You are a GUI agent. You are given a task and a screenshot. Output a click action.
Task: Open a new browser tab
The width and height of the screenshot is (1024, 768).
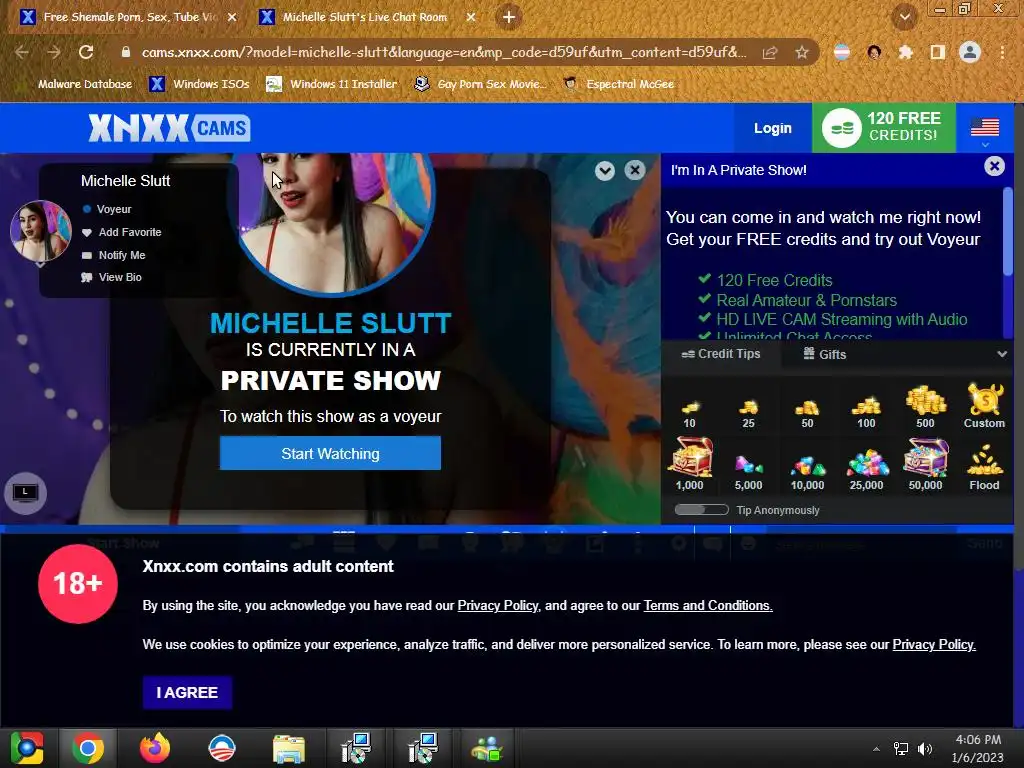[509, 17]
